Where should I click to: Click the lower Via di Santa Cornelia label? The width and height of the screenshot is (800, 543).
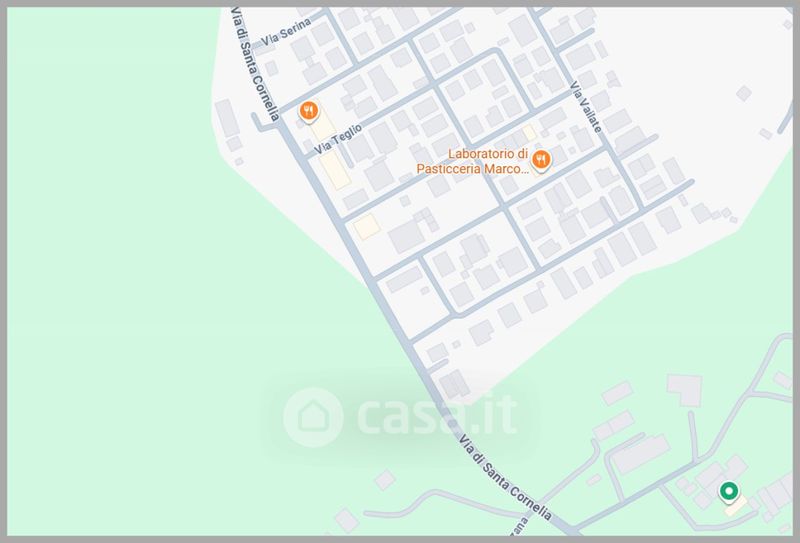pyautogui.click(x=505, y=477)
